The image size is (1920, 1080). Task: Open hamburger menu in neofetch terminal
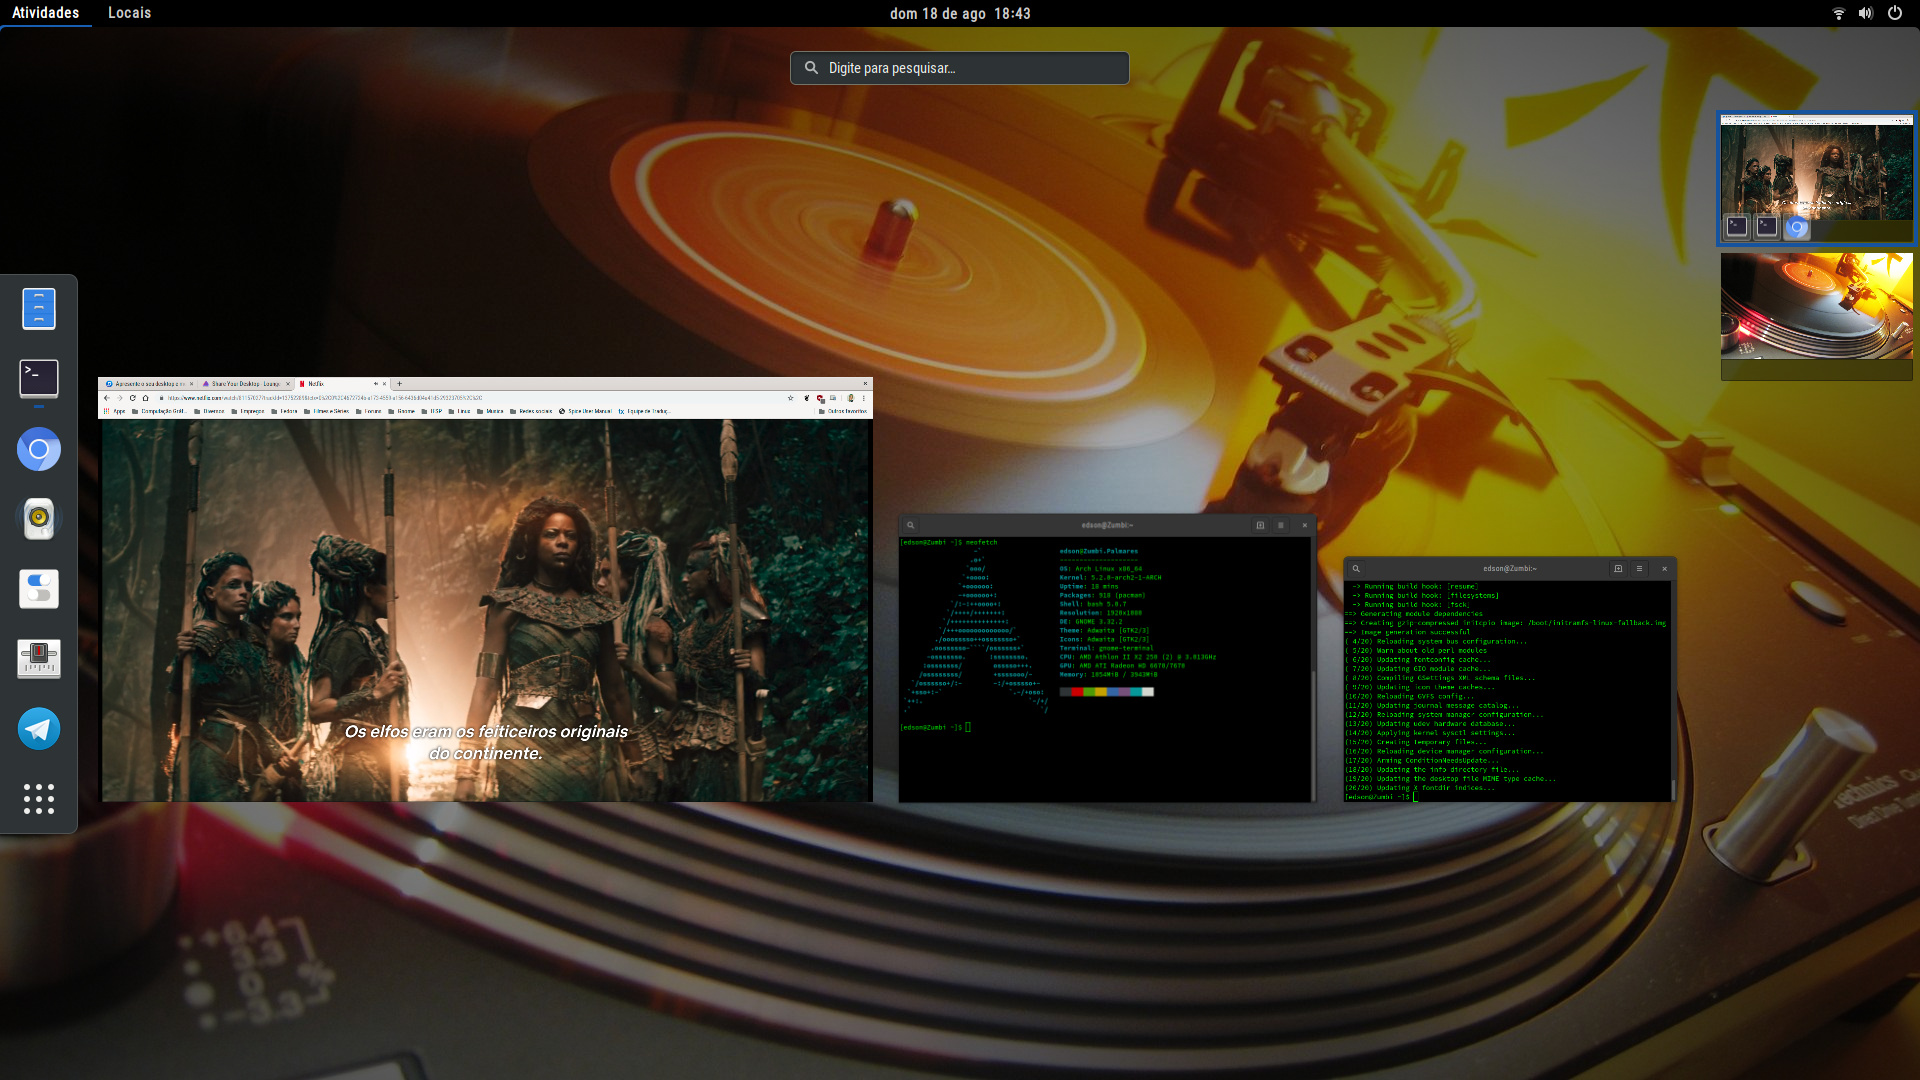pyautogui.click(x=1281, y=525)
